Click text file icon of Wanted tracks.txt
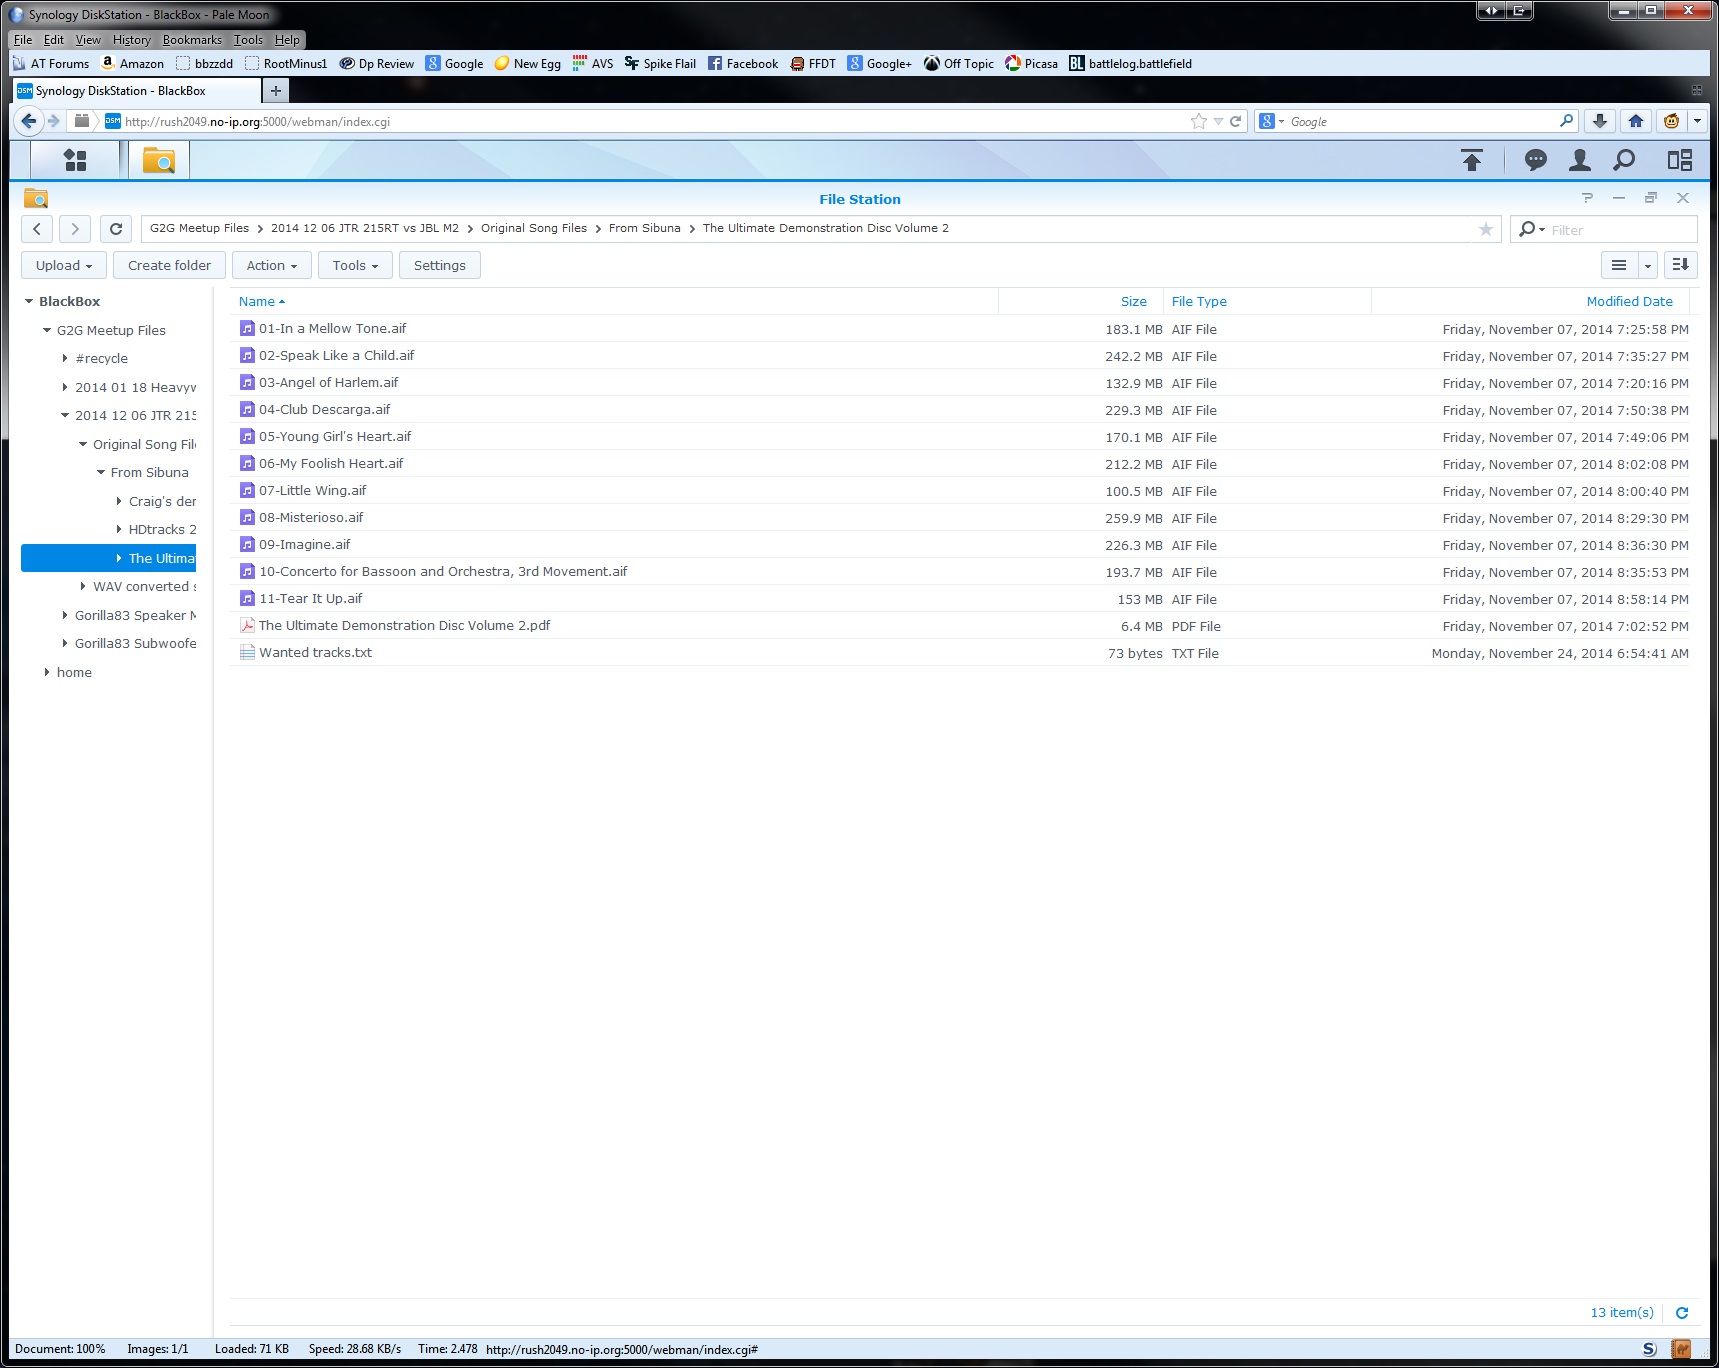The image size is (1719, 1368). tap(247, 652)
